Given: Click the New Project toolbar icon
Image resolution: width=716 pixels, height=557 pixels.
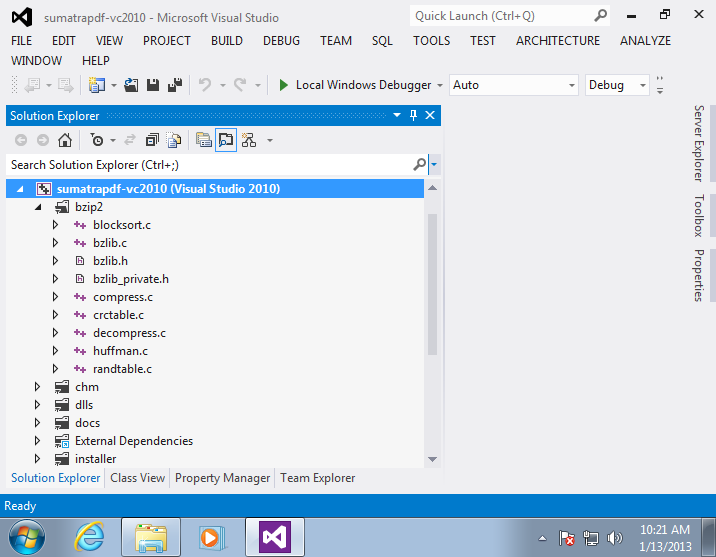Looking at the screenshot, I should tap(96, 85).
